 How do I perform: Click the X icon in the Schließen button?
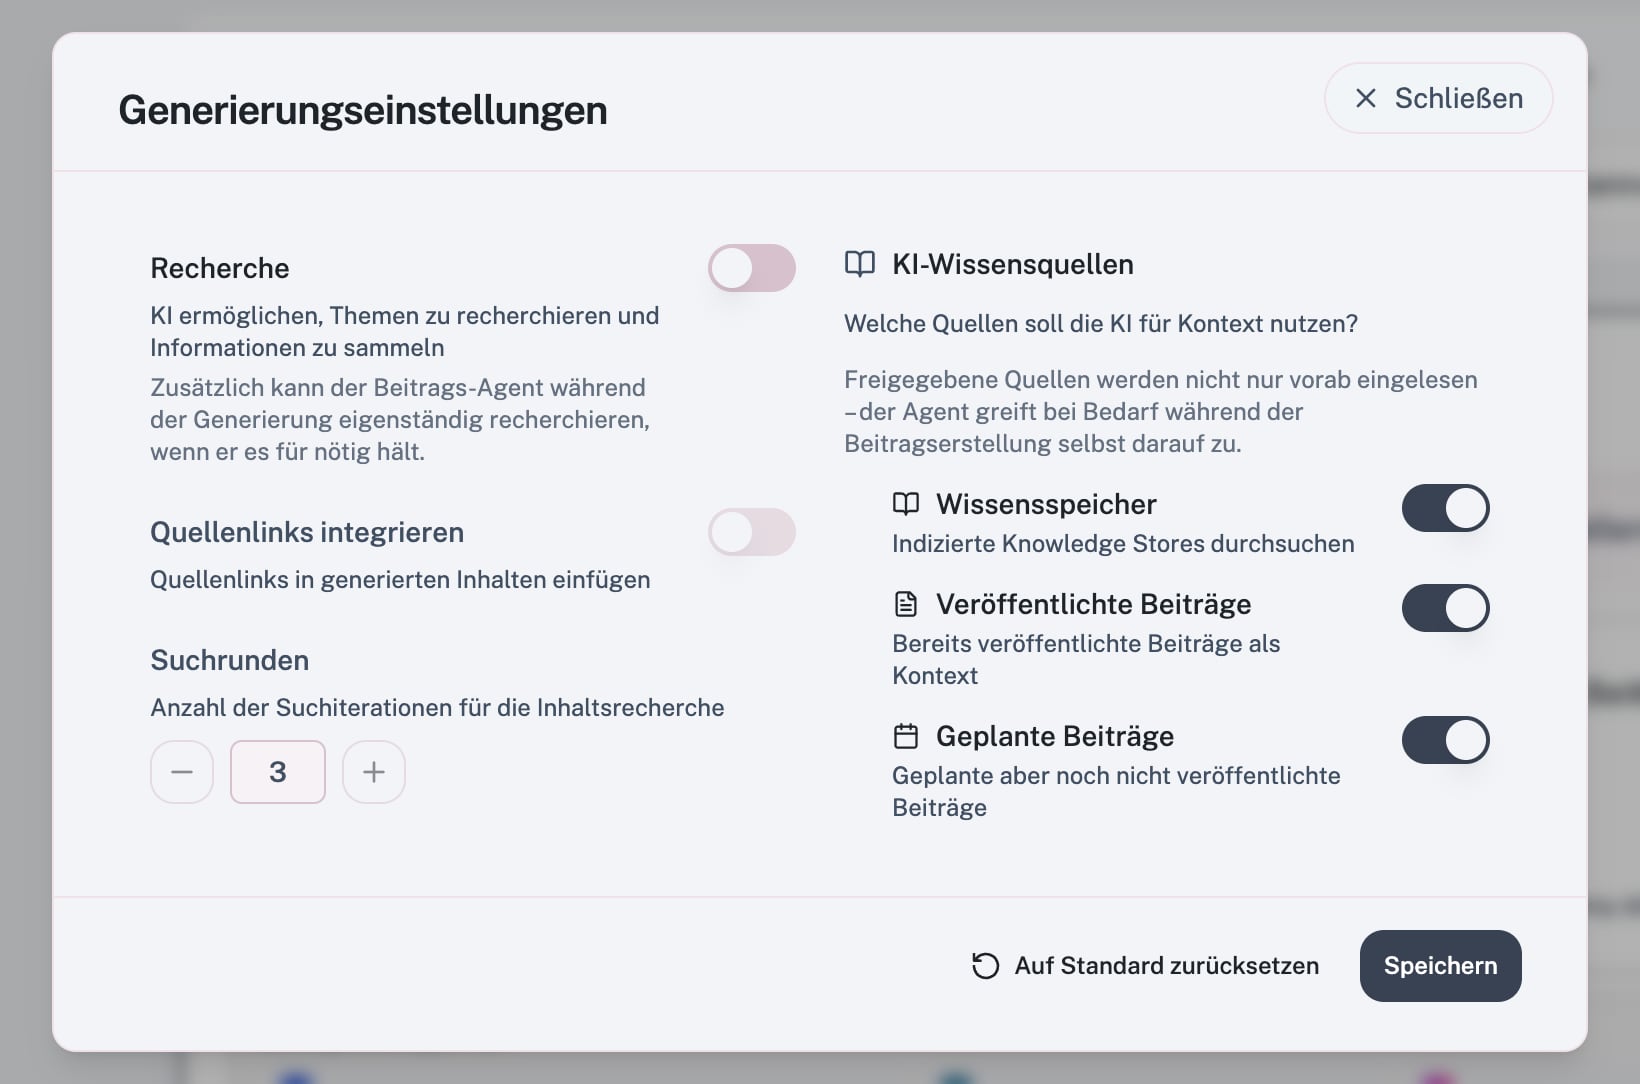(1366, 98)
